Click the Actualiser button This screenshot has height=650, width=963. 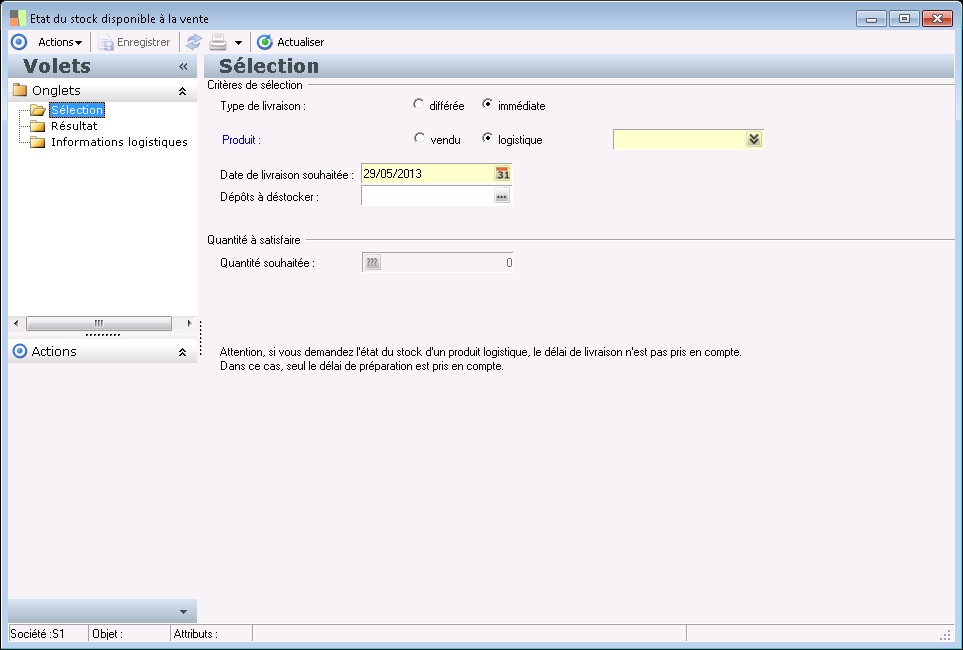pyautogui.click(x=290, y=42)
